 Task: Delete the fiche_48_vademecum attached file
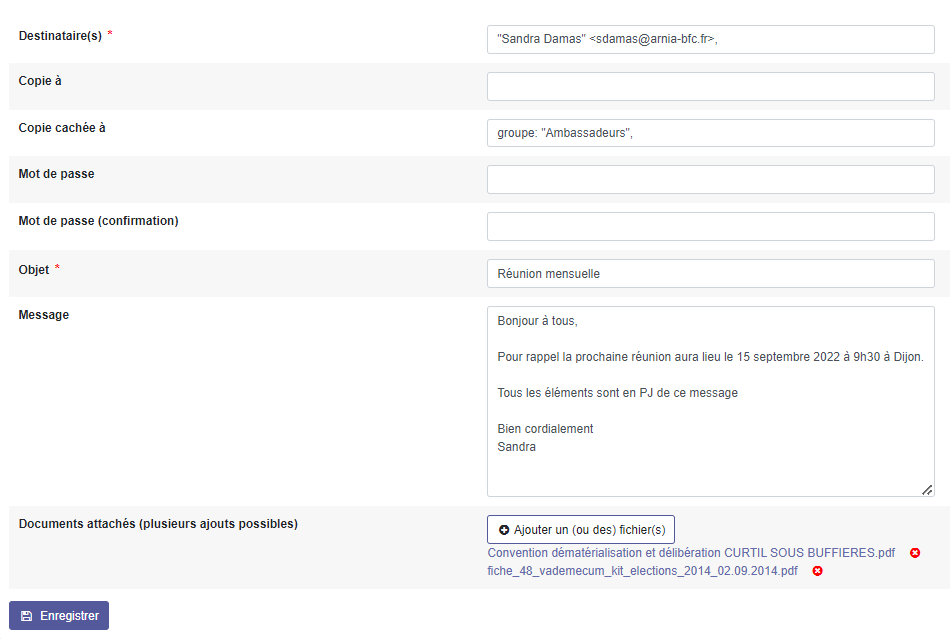click(817, 571)
